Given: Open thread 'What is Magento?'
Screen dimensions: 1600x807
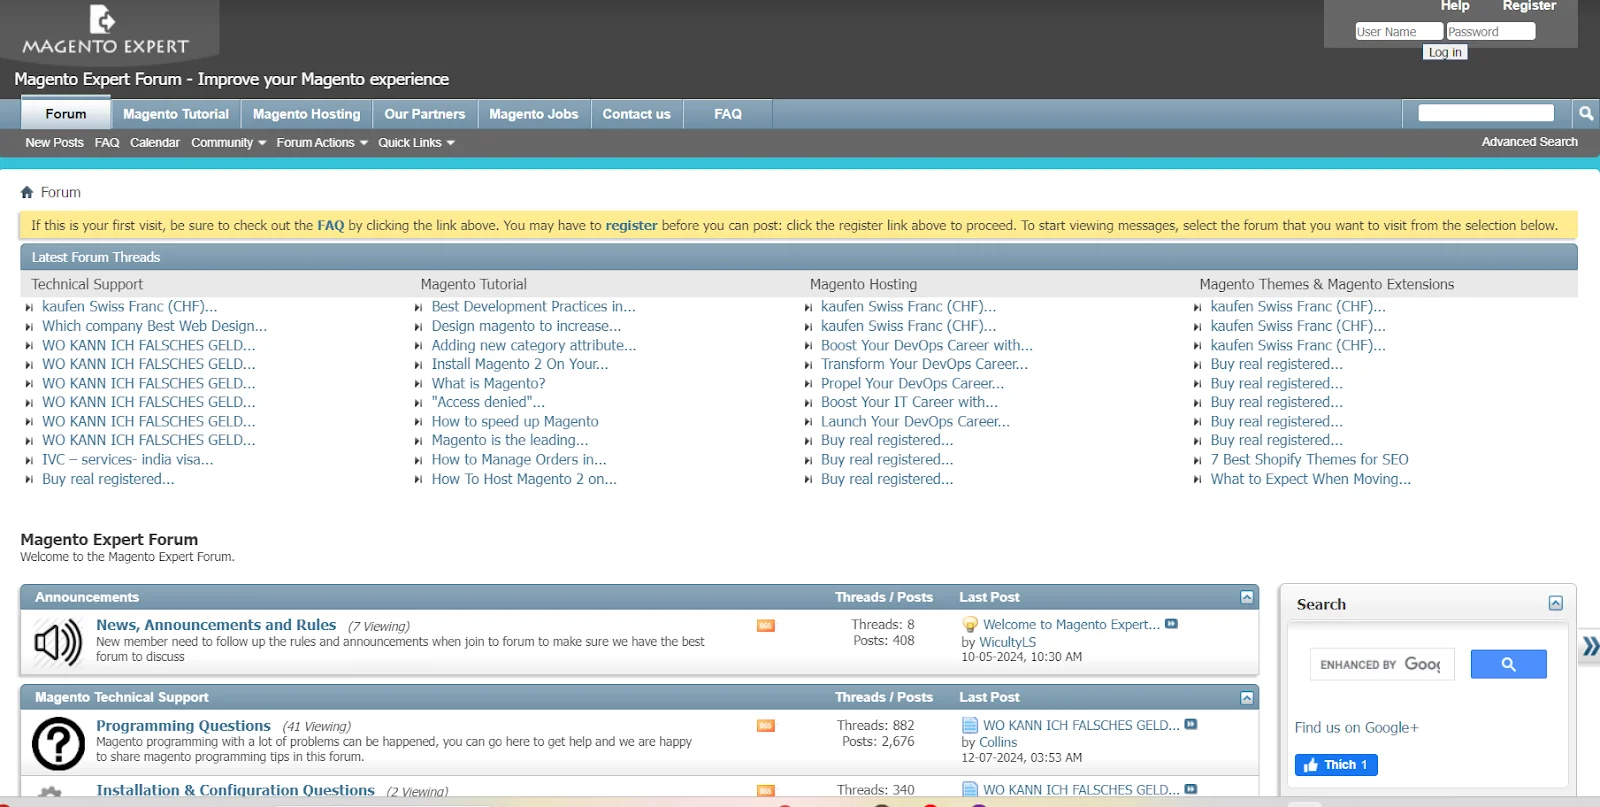Looking at the screenshot, I should pos(488,383).
